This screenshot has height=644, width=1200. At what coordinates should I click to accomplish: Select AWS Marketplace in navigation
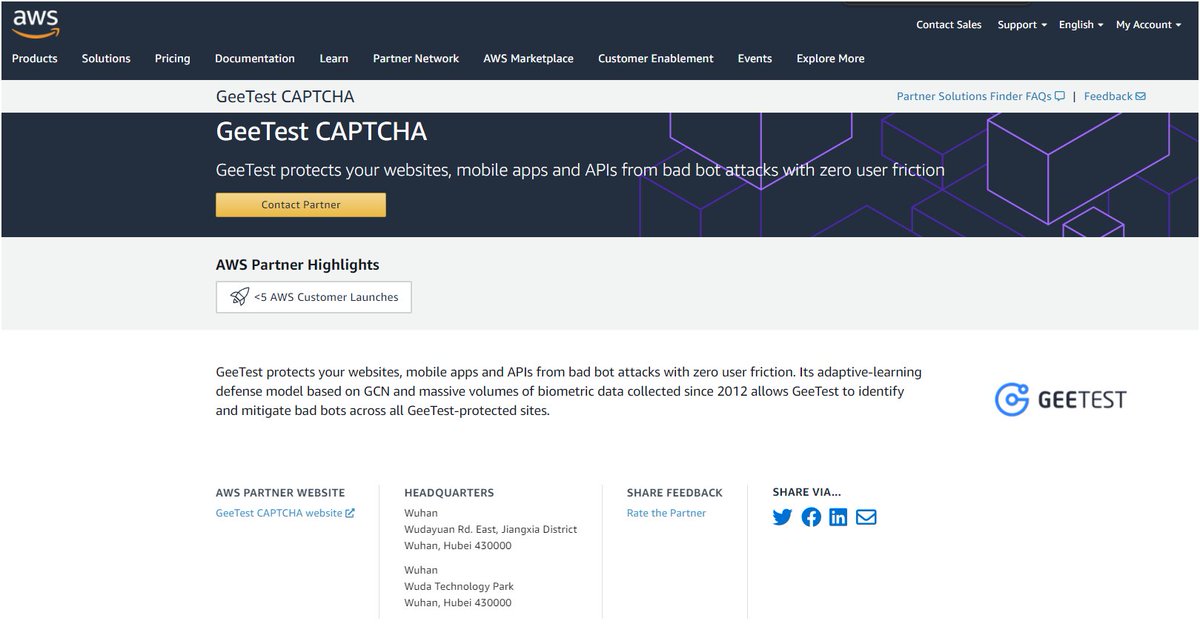(528, 58)
